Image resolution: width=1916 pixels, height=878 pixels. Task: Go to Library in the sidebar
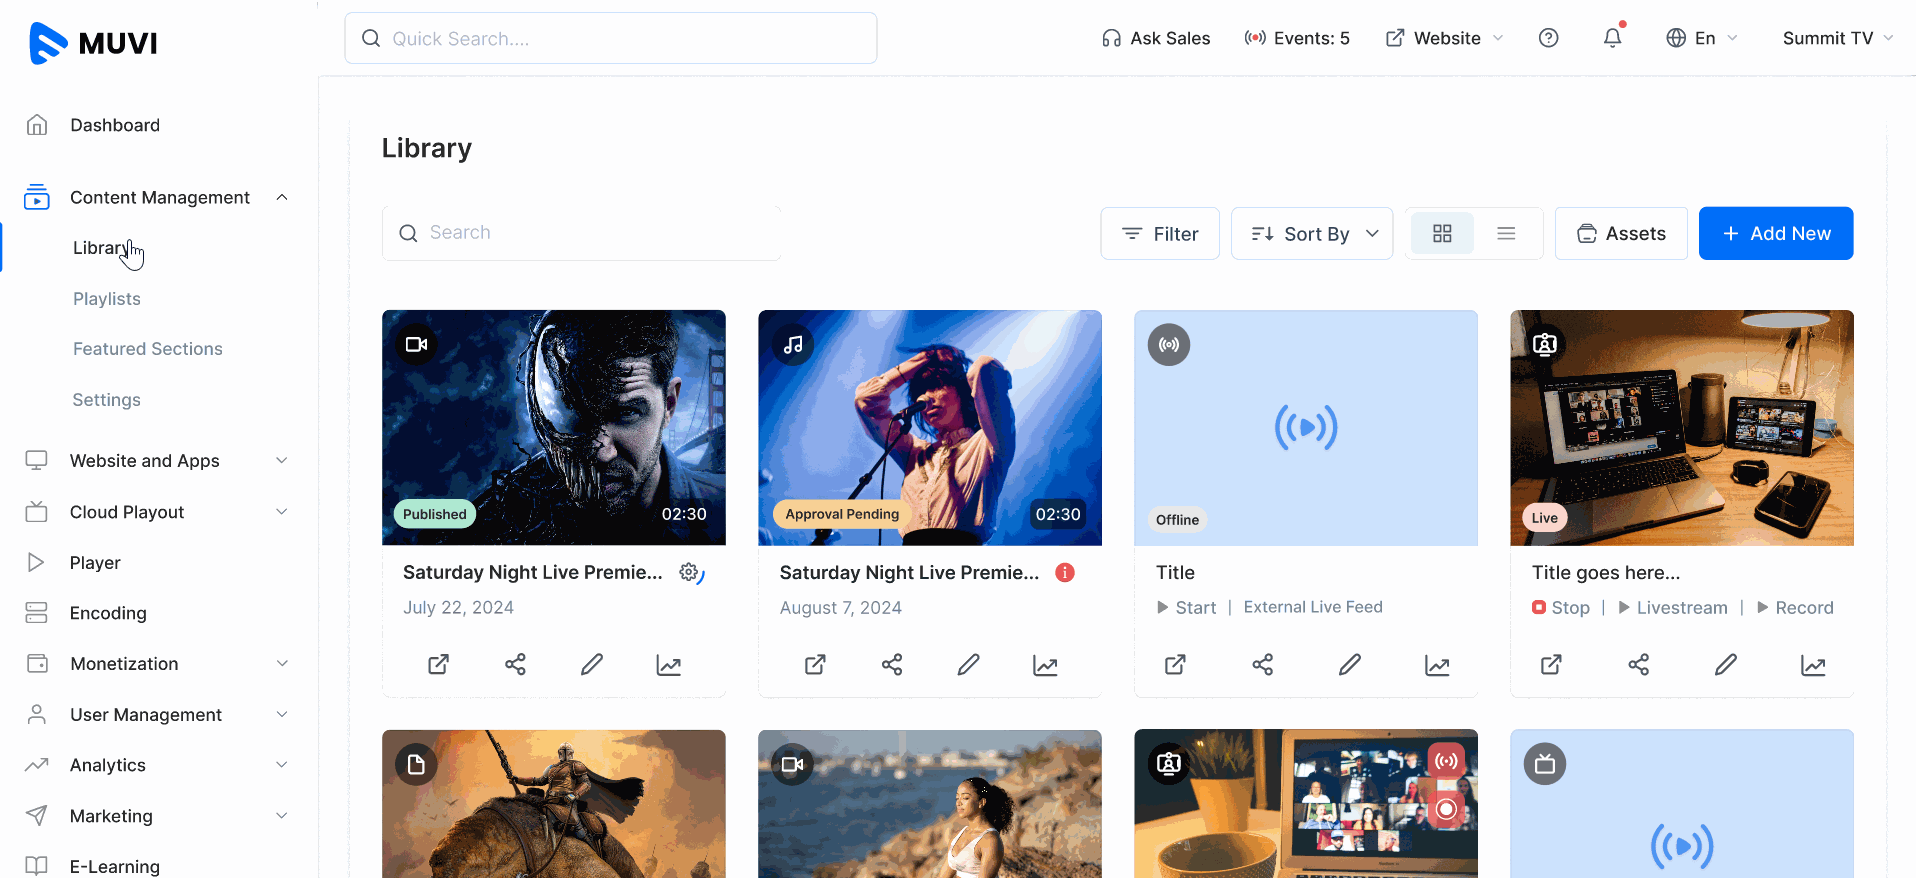click(101, 248)
